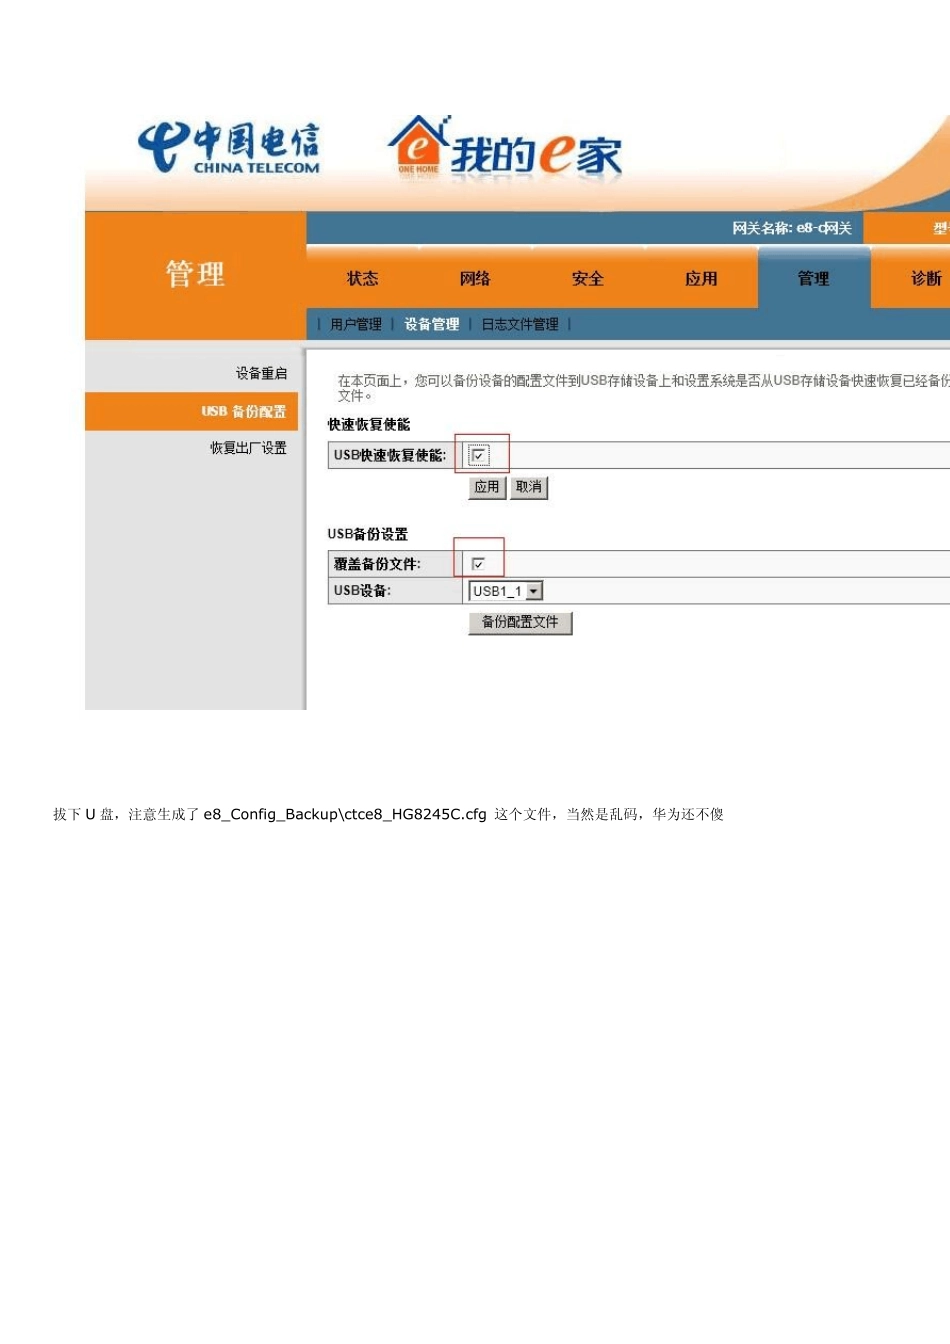
Task: Click the USB备份设置 heading
Action: (x=368, y=534)
